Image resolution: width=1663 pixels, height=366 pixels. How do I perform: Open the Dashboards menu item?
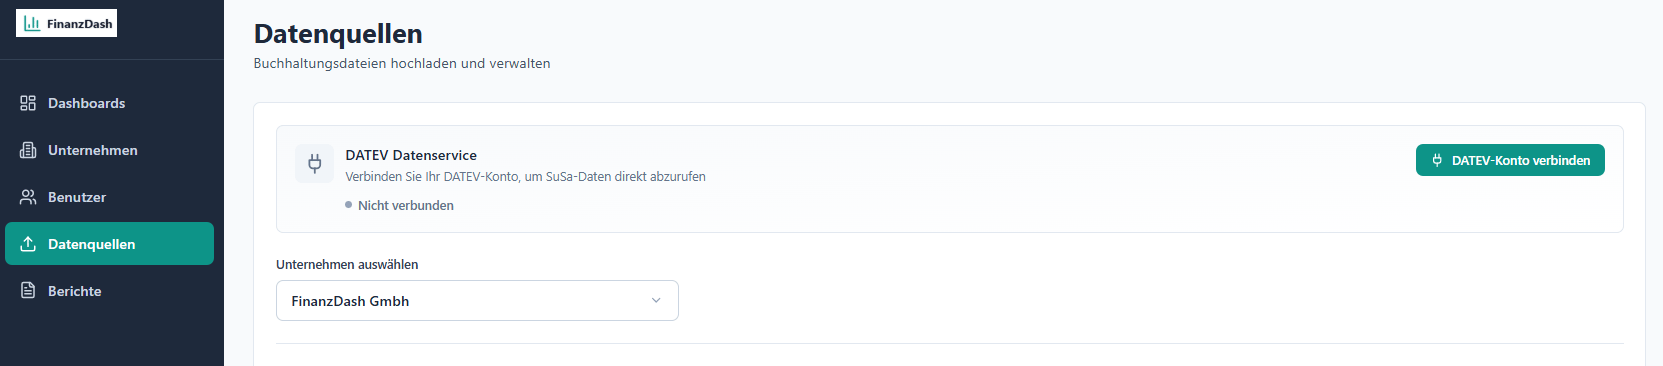pyautogui.click(x=109, y=103)
